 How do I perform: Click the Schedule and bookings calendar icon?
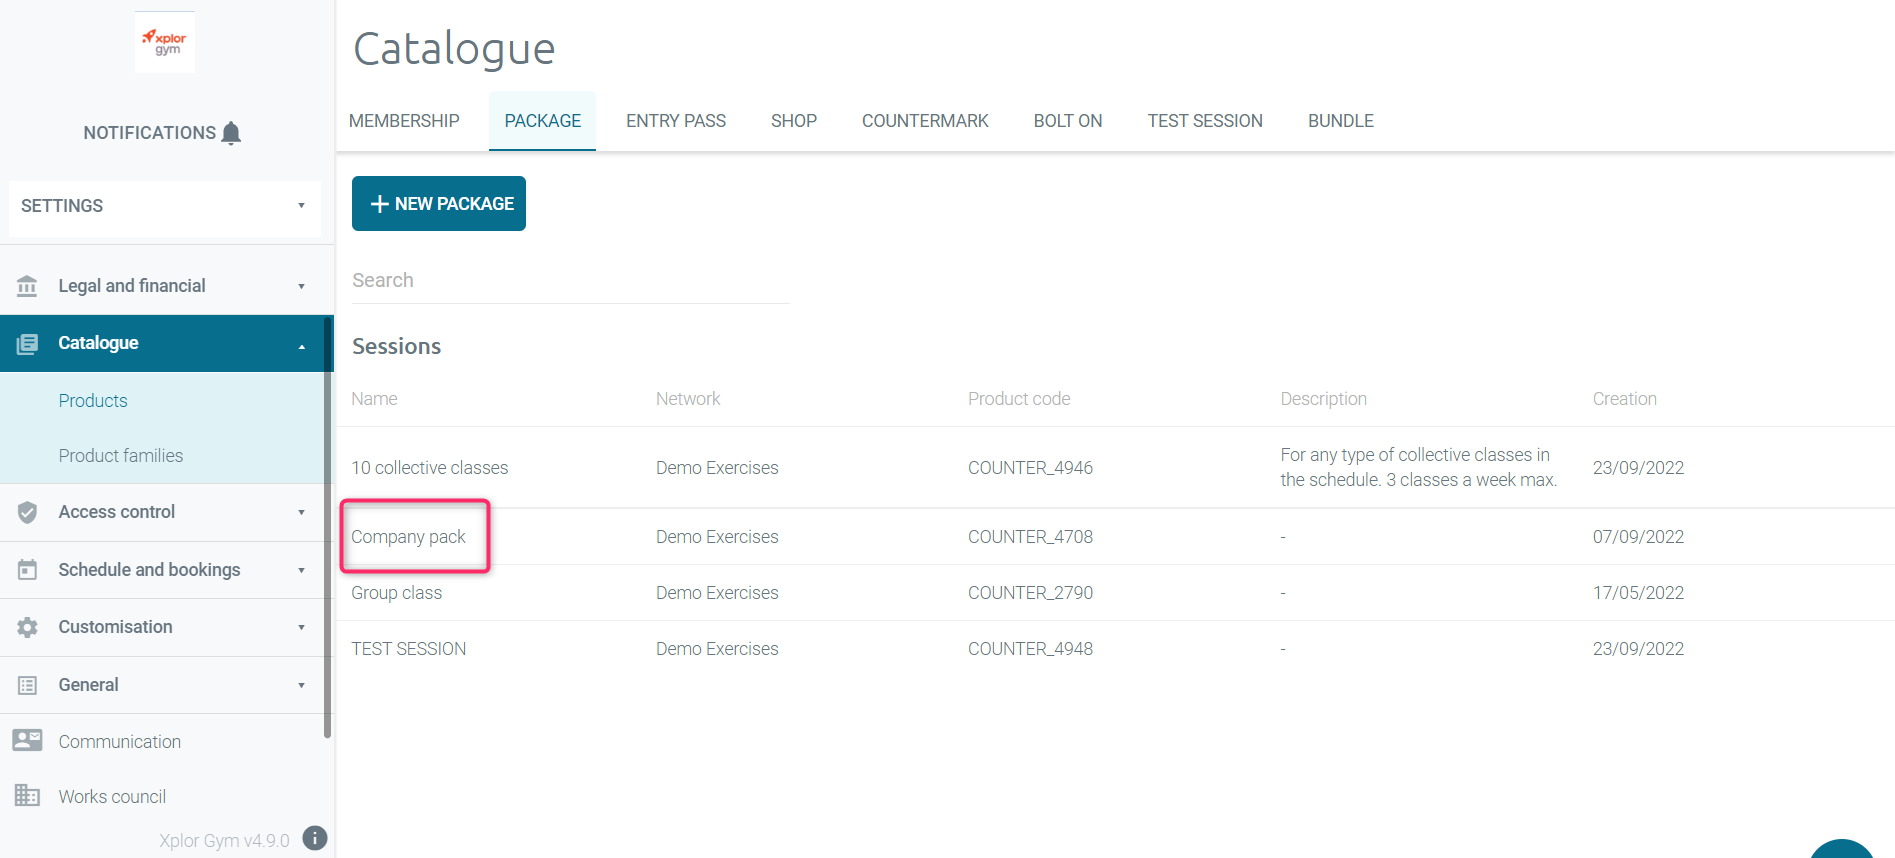click(27, 570)
